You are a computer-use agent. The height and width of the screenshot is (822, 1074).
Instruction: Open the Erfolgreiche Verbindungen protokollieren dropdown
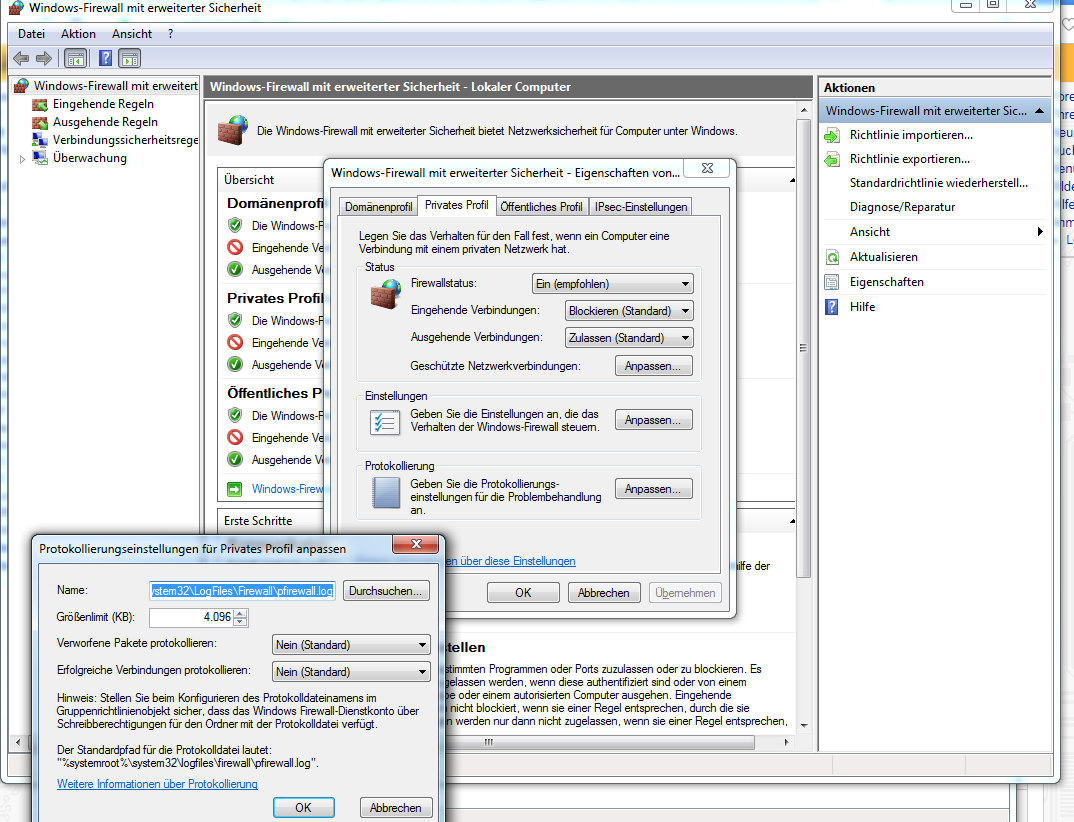(x=351, y=672)
